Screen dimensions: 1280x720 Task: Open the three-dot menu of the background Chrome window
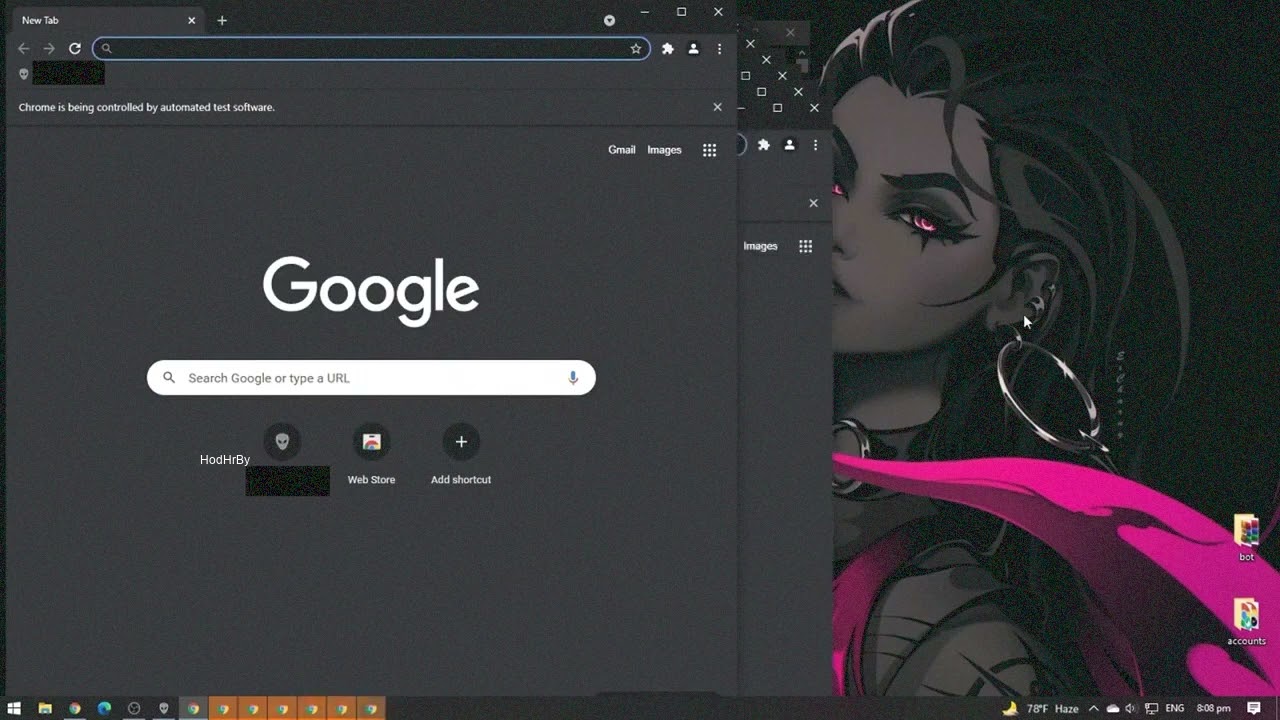pyautogui.click(x=815, y=145)
